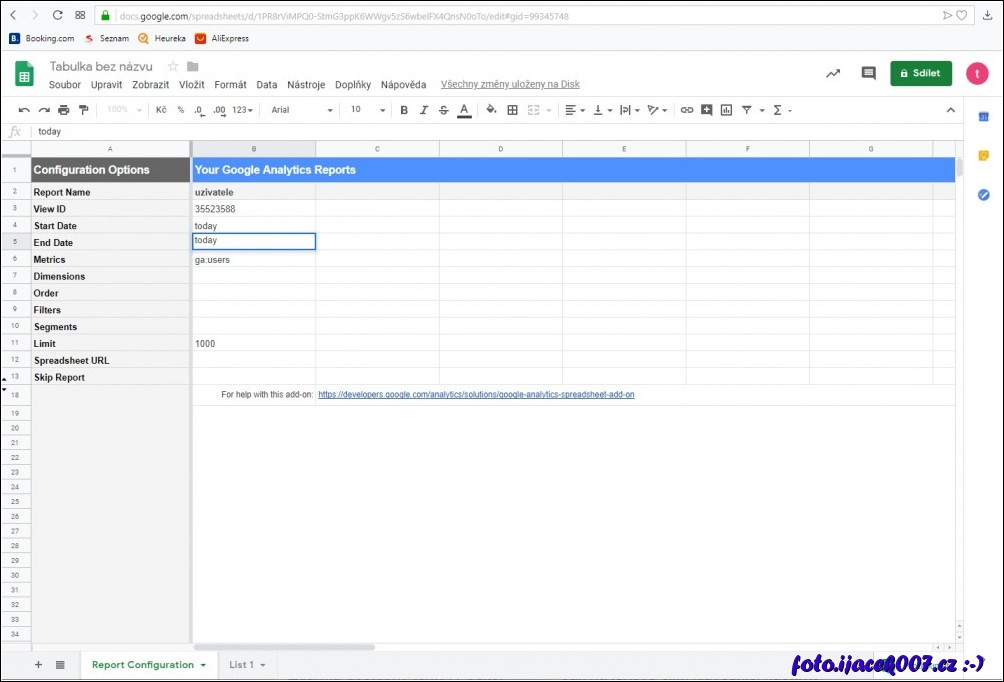Open the Doplňky menu
Image resolution: width=1004 pixels, height=682 pixels.
point(352,85)
